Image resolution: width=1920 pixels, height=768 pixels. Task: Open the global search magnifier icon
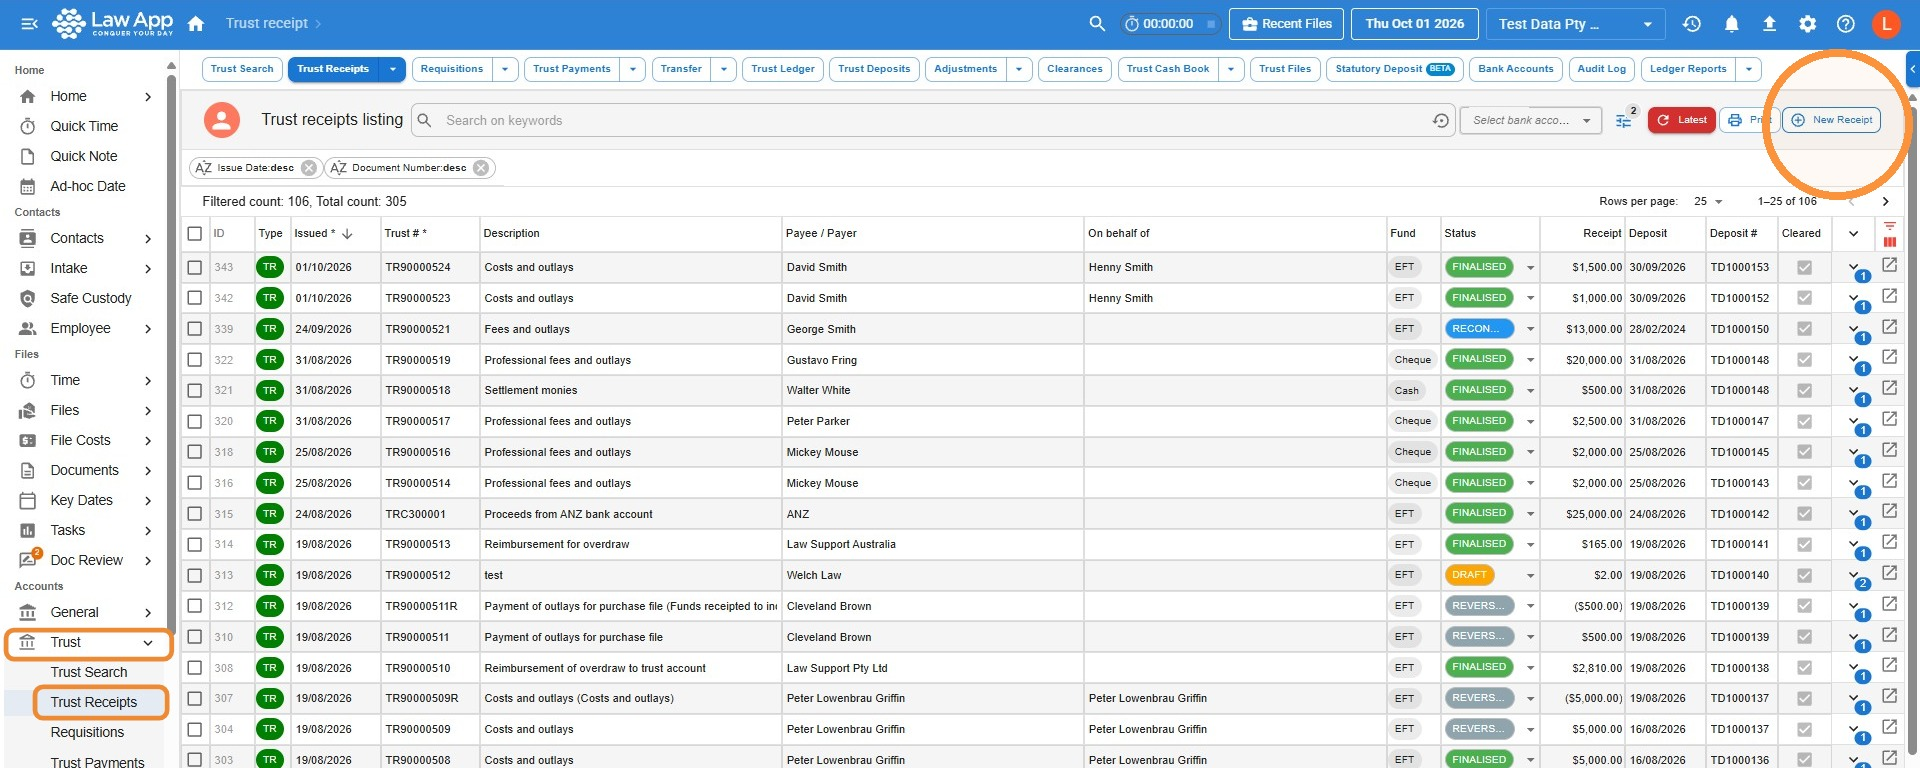[1097, 23]
